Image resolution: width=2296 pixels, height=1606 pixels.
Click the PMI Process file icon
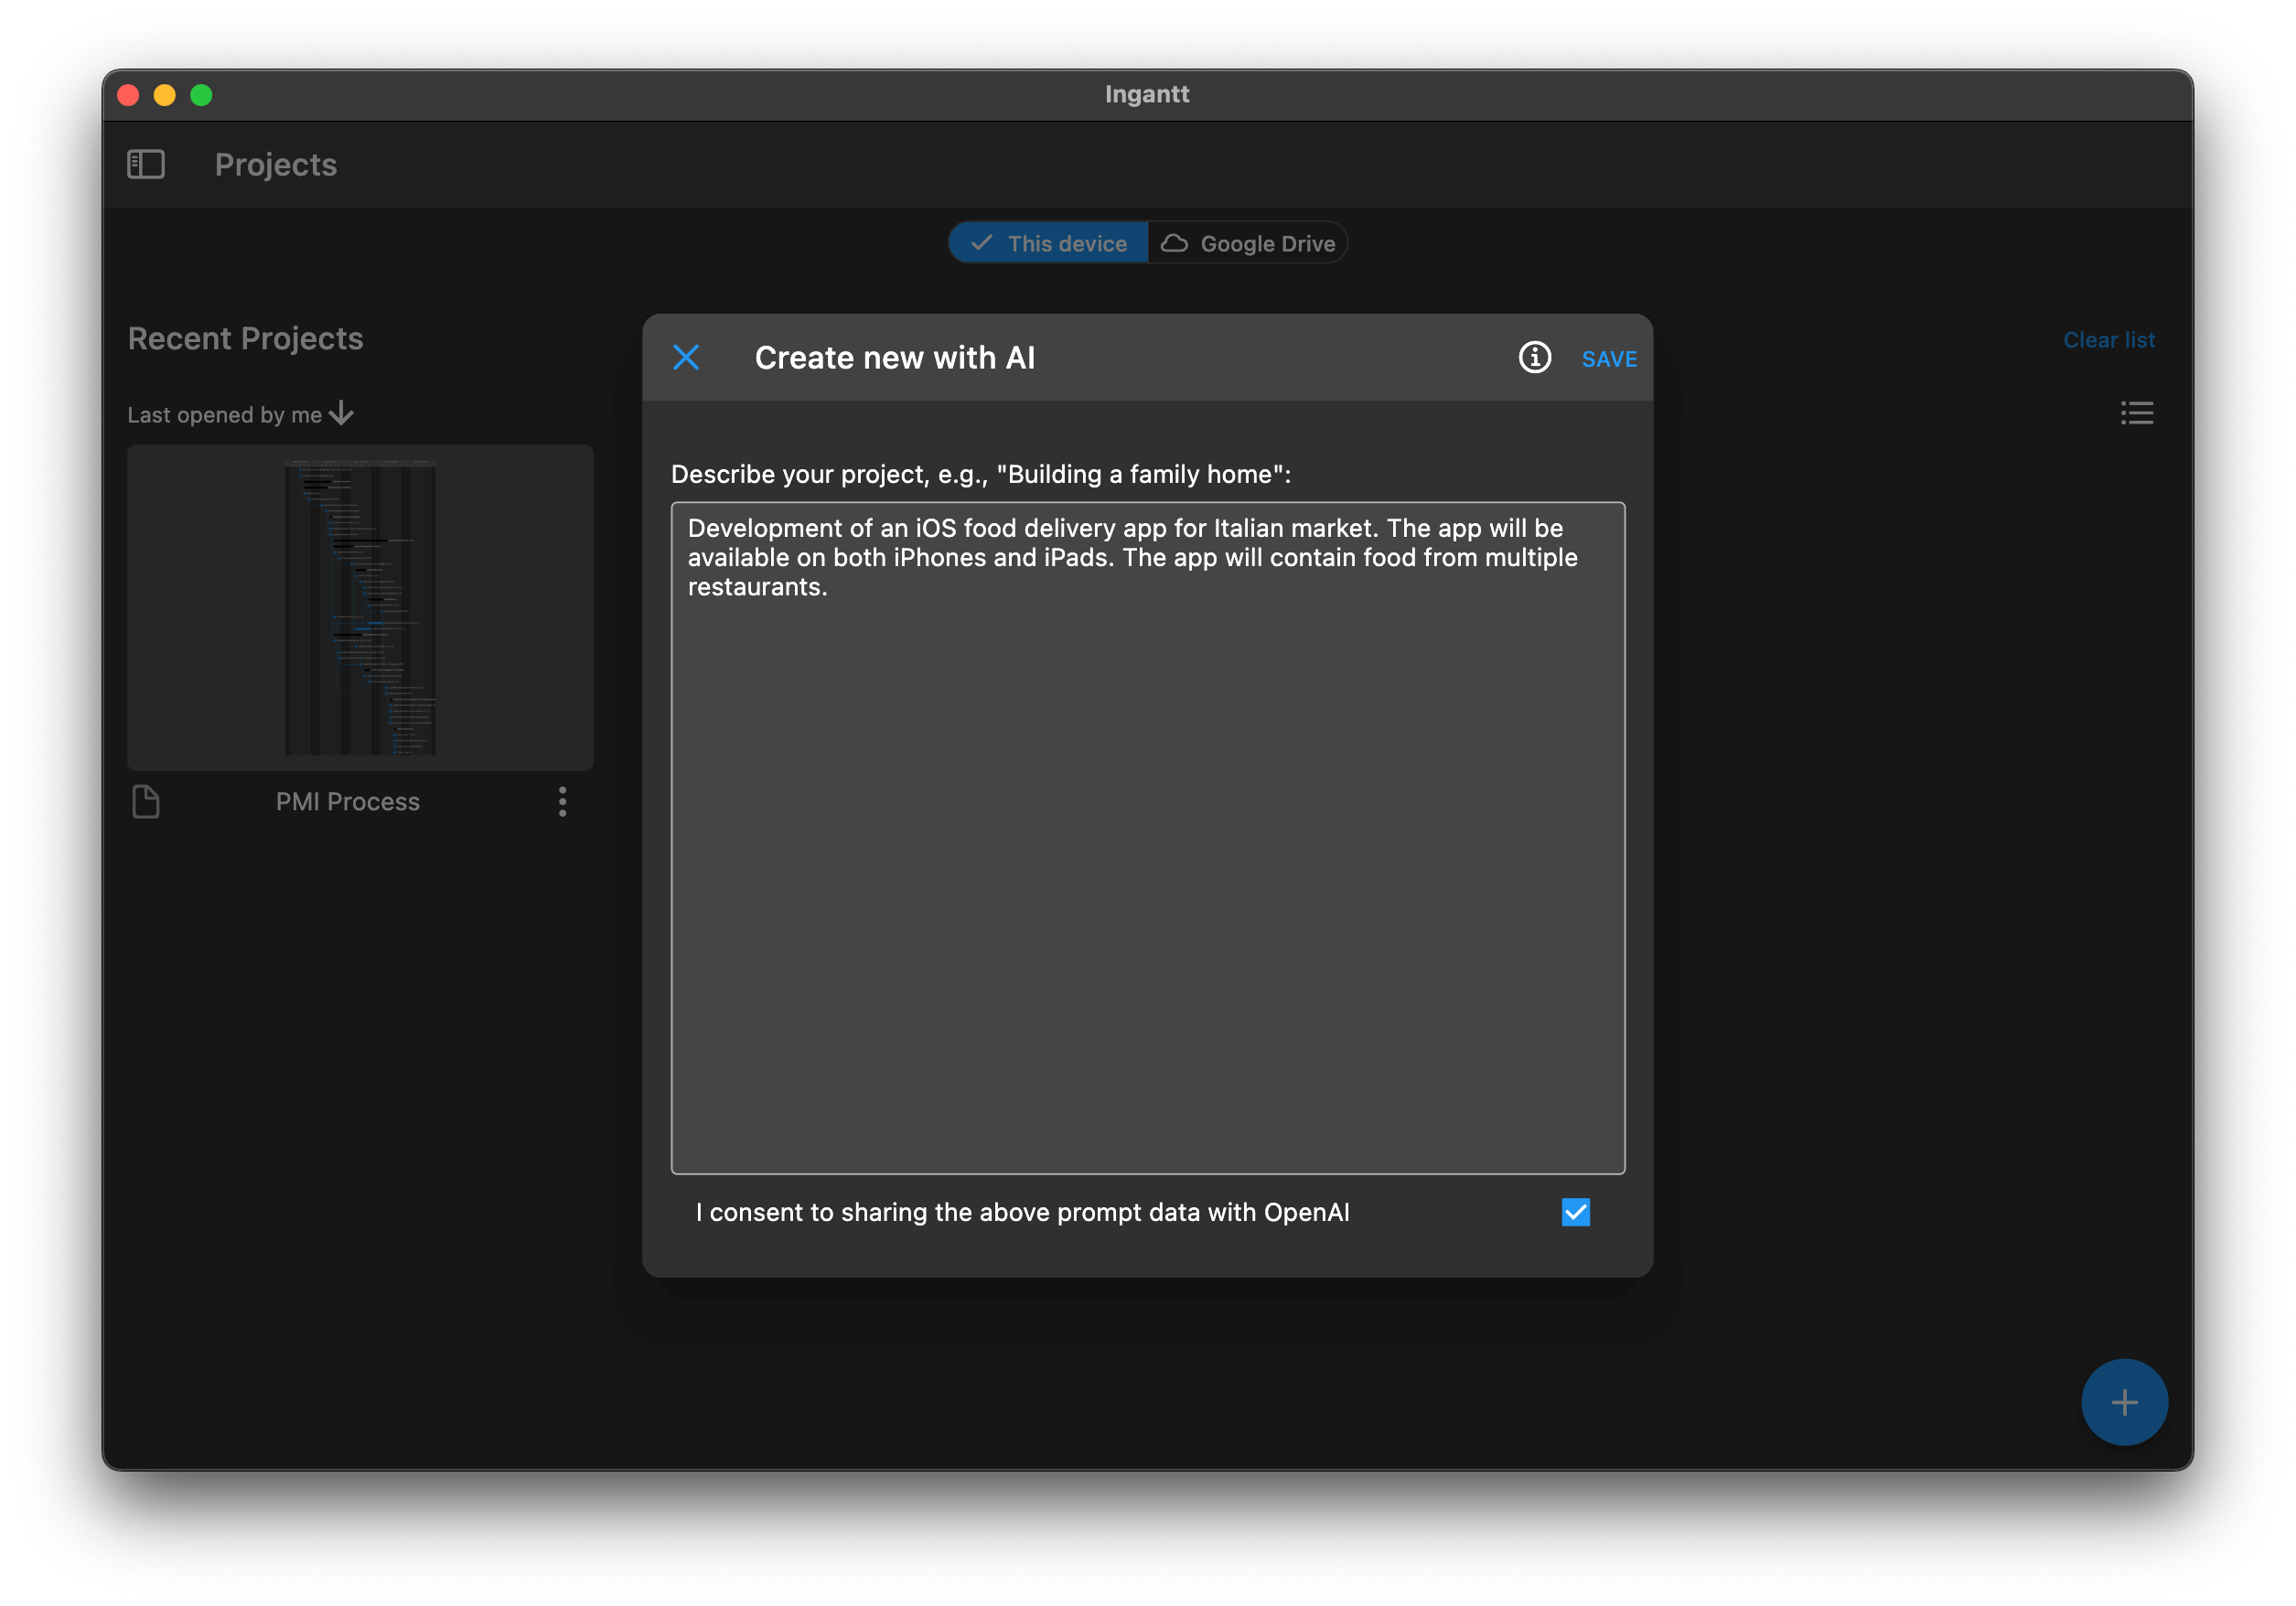(x=146, y=801)
